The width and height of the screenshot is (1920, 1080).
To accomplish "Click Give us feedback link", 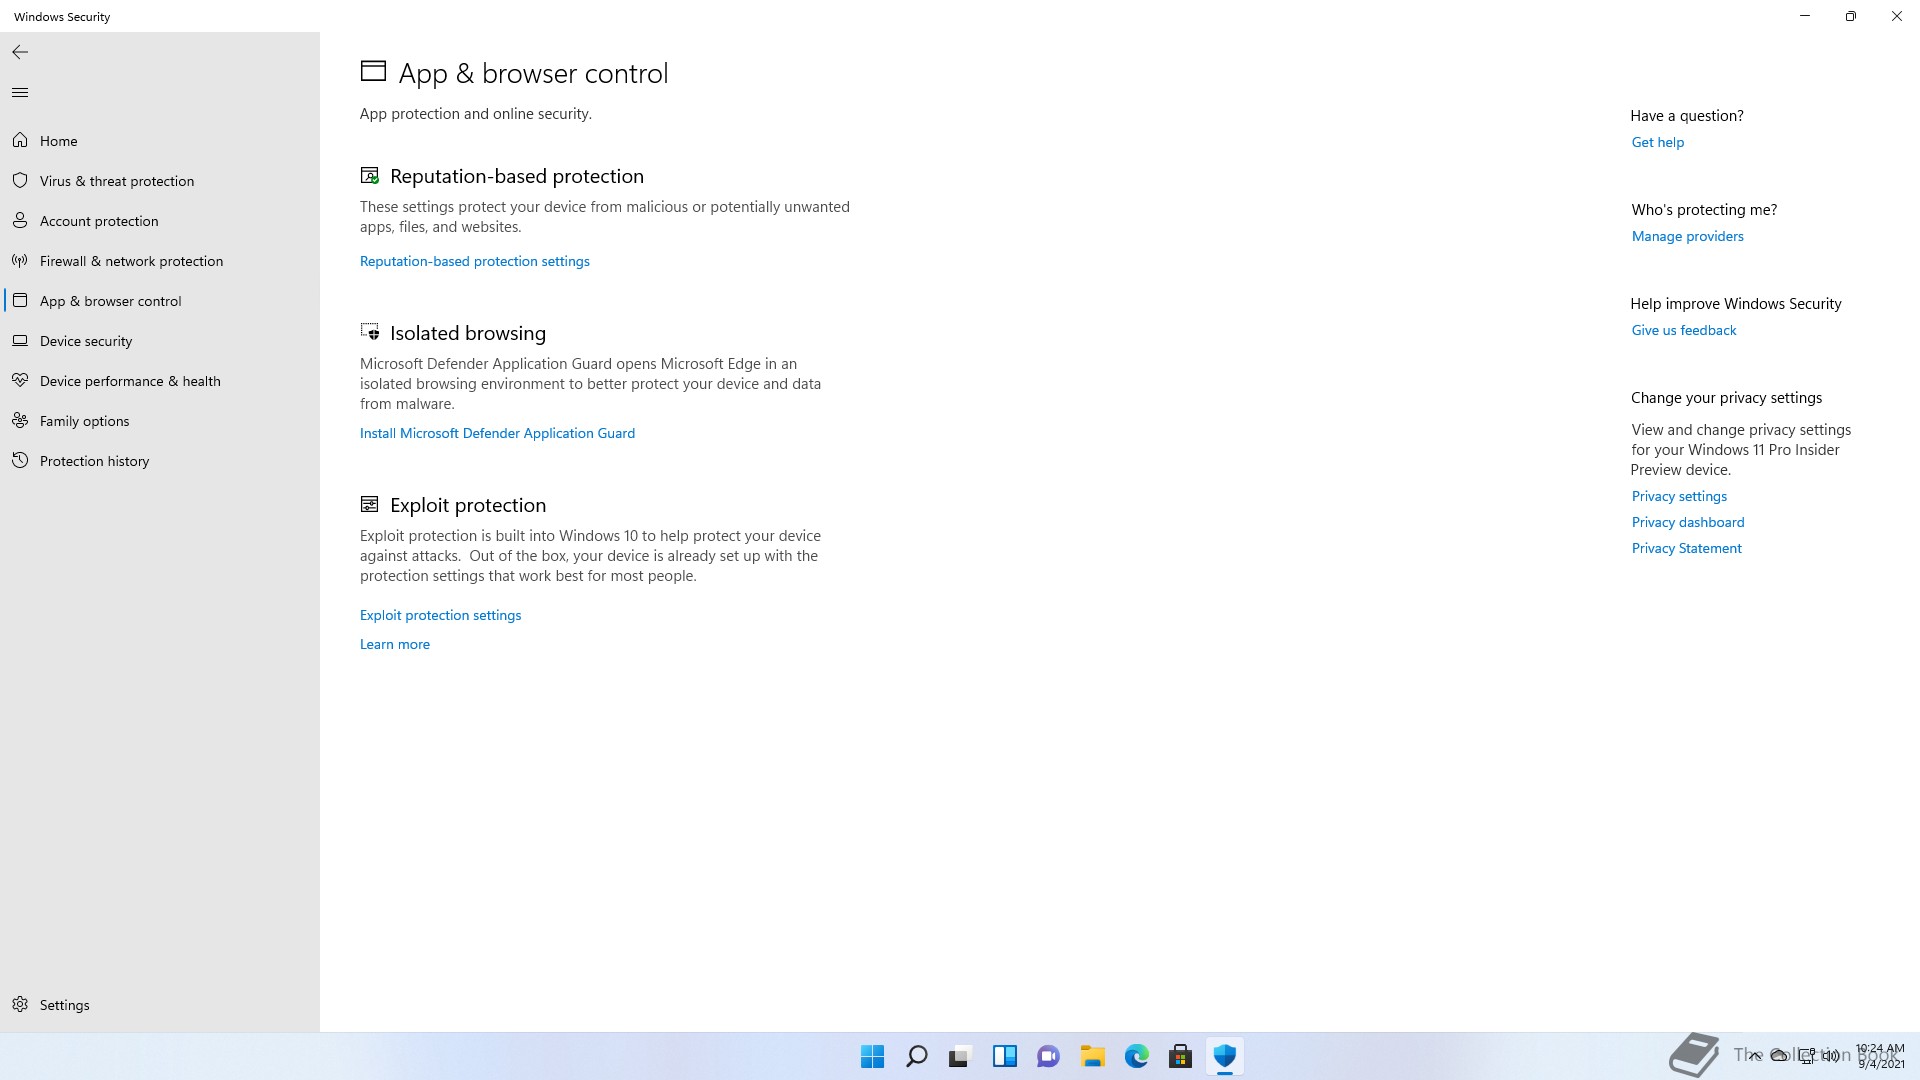I will tap(1684, 330).
